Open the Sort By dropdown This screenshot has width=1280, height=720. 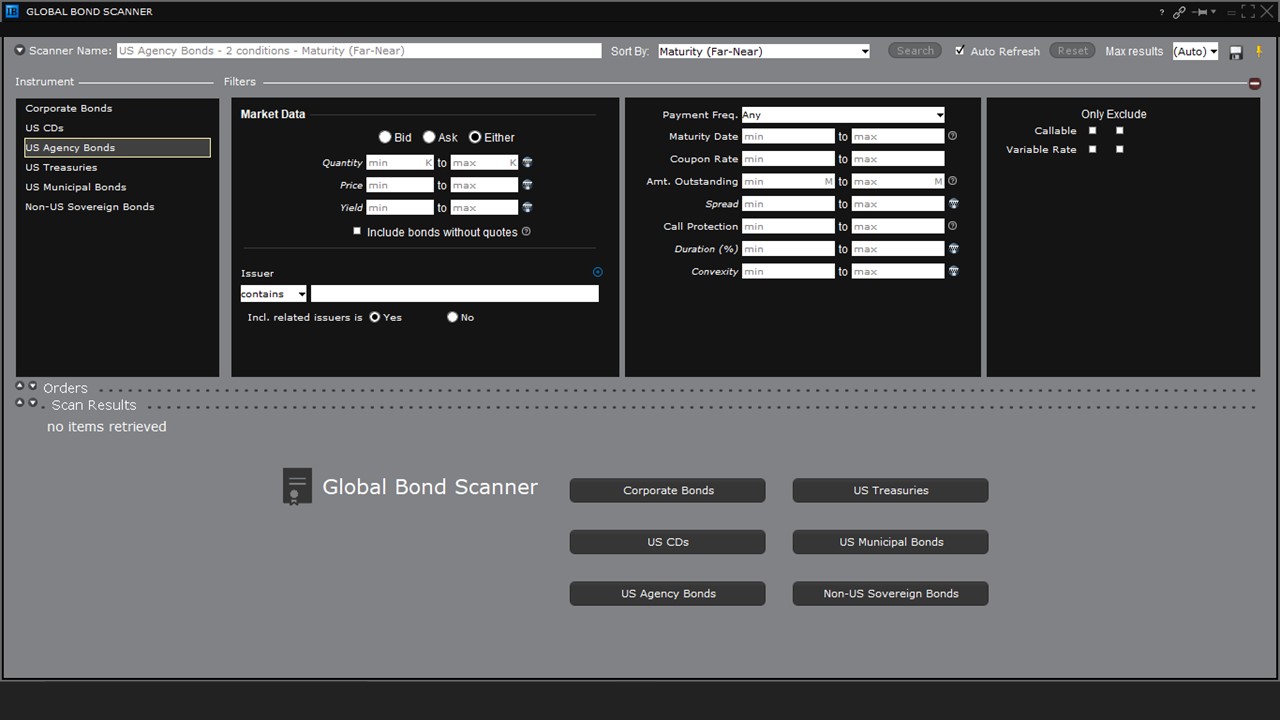pos(764,51)
